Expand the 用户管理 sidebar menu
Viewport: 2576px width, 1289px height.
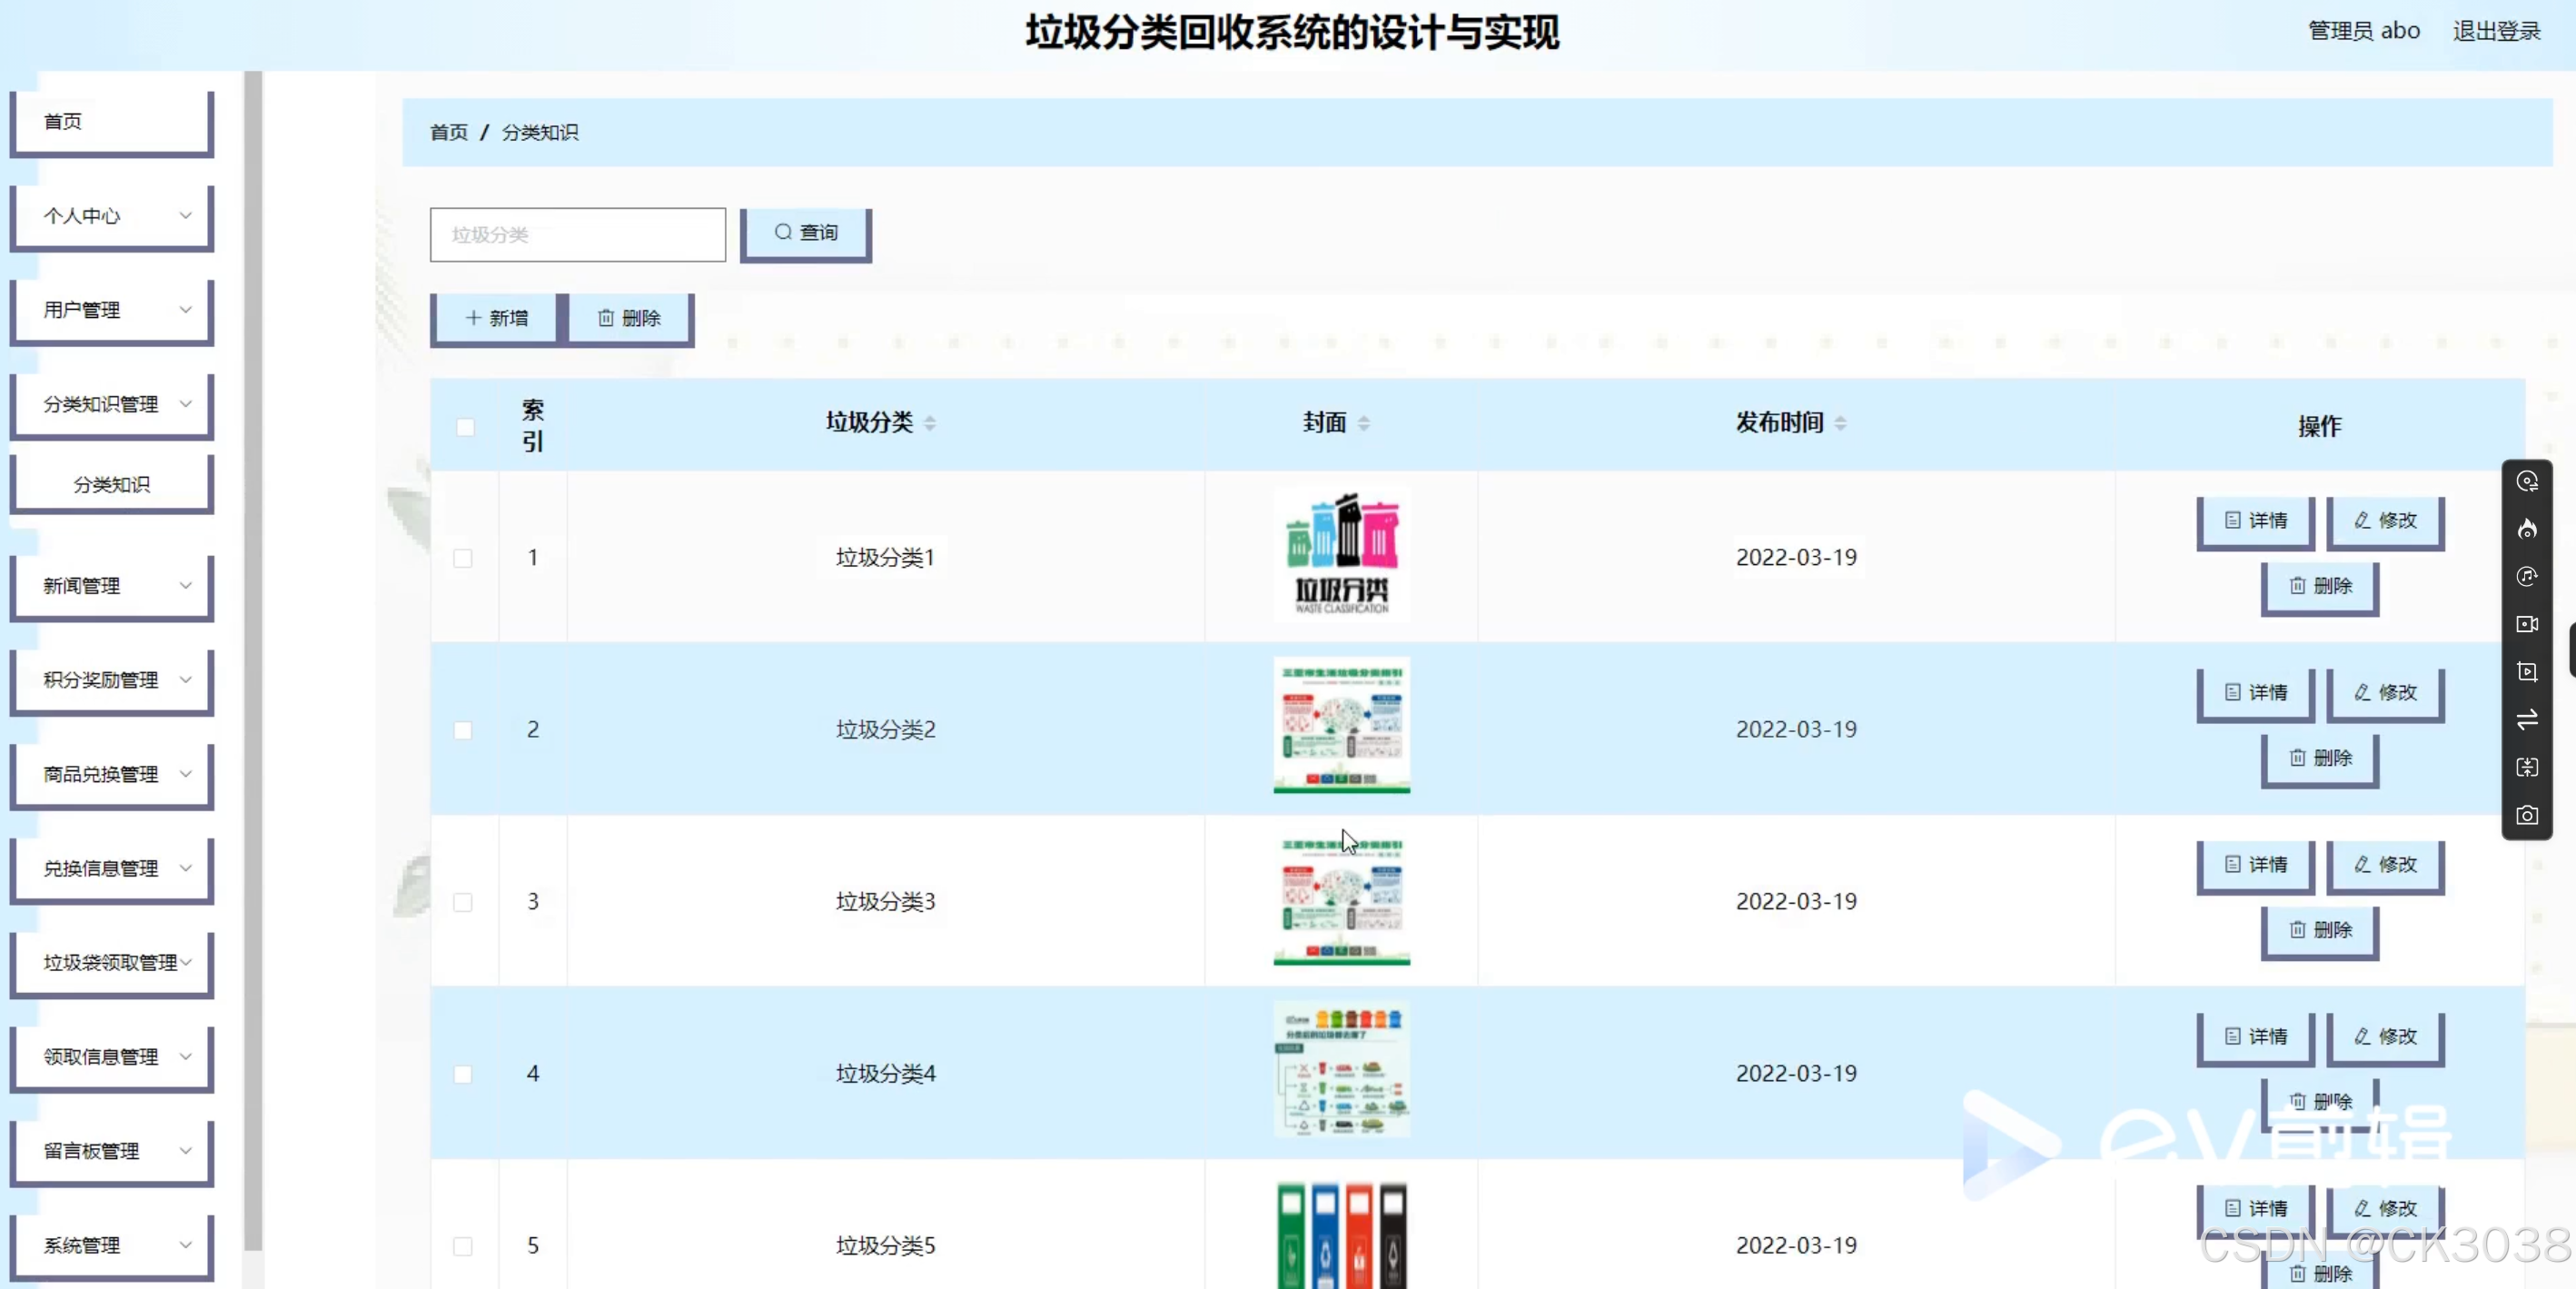[112, 310]
